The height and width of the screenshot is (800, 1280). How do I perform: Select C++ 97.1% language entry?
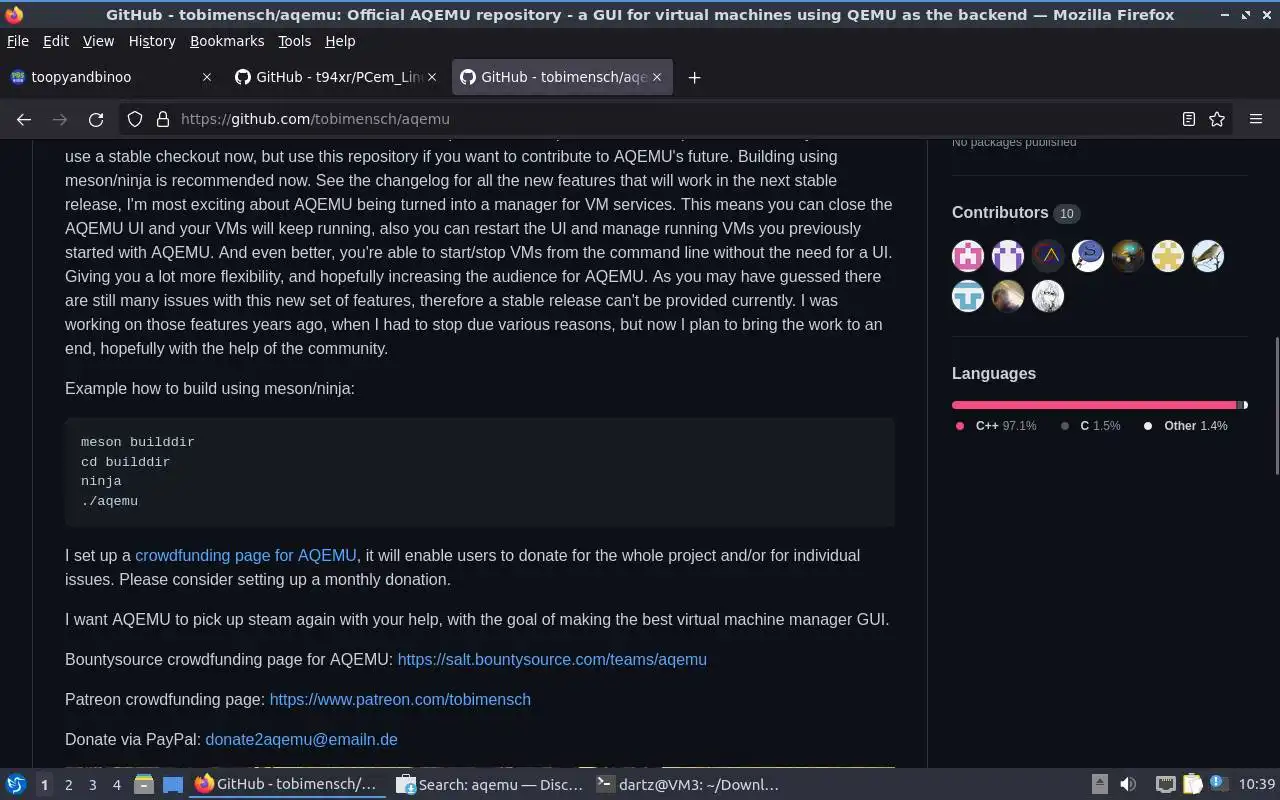tap(996, 426)
